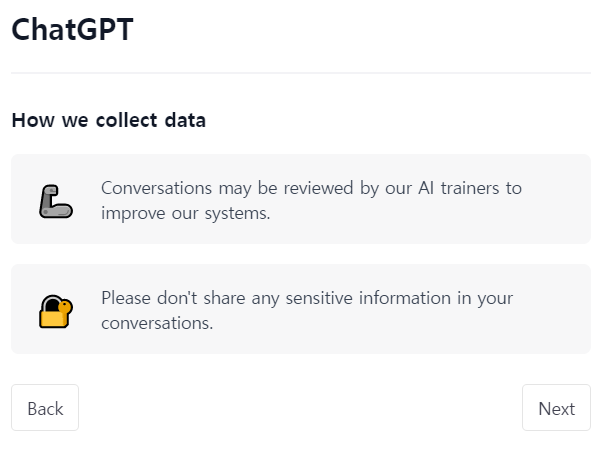Click the word 'conversations.' under the lock notice
Image resolution: width=602 pixels, height=453 pixels.
click(157, 323)
